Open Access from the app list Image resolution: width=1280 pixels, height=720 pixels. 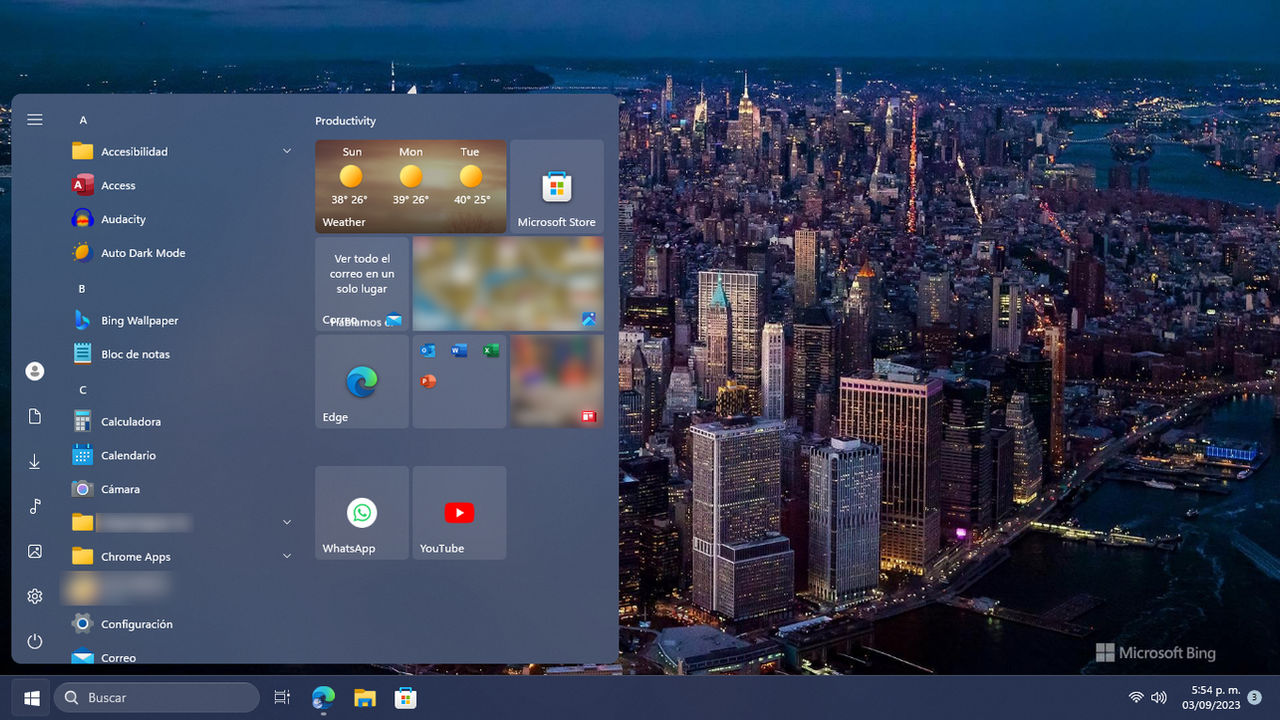183,185
